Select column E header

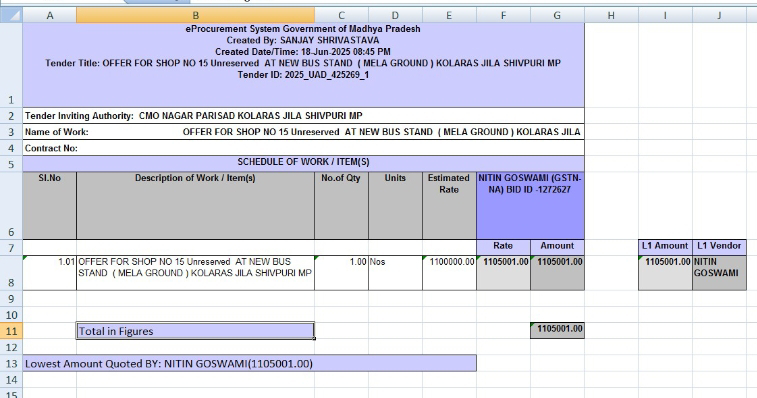(x=449, y=15)
